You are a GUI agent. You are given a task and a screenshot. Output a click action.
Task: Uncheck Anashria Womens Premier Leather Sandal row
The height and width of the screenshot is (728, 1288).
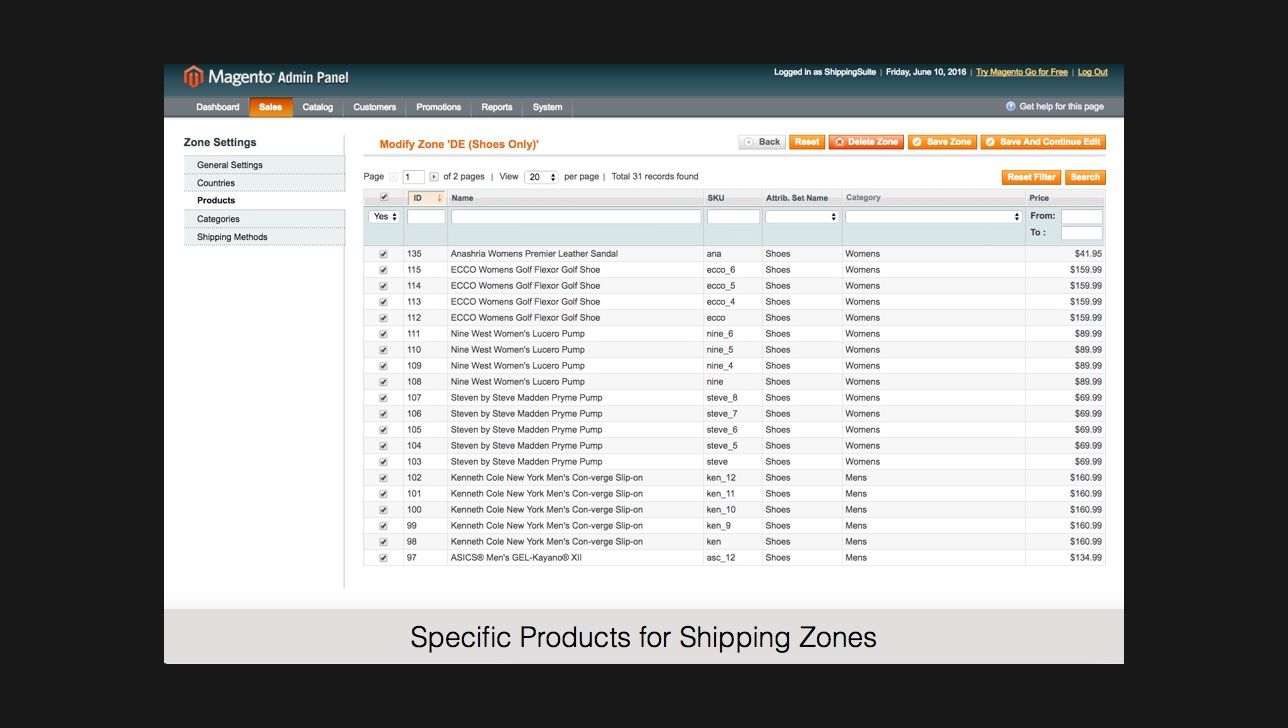(x=383, y=254)
